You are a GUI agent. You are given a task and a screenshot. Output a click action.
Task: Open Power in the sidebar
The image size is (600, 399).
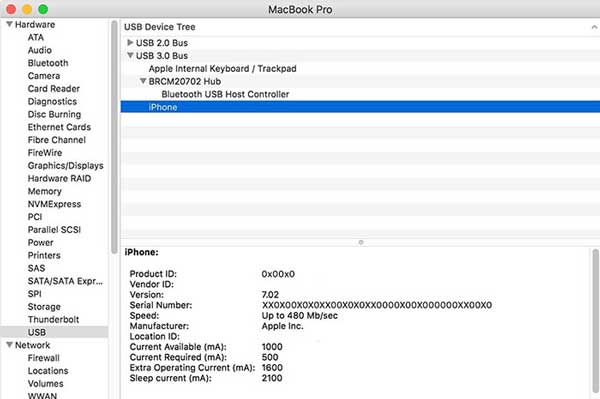click(x=41, y=243)
